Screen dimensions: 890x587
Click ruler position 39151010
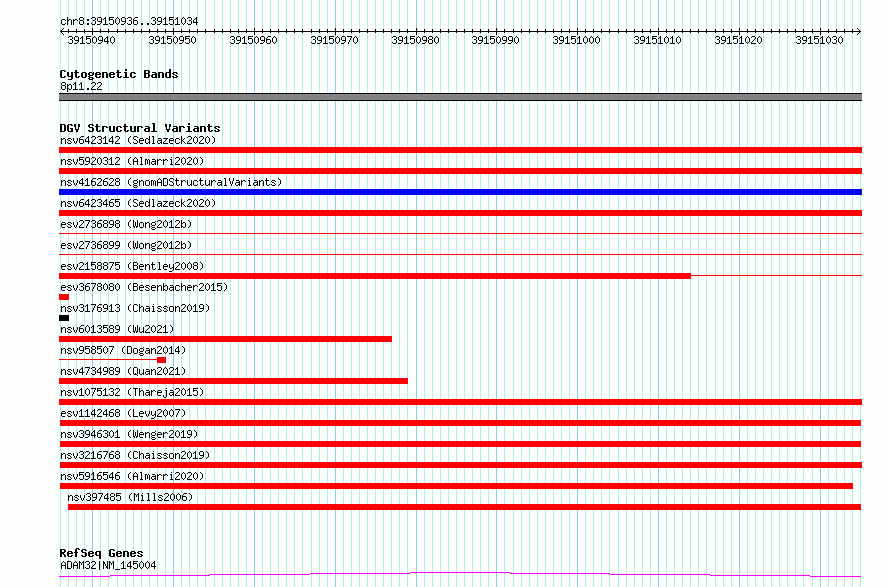pos(657,40)
